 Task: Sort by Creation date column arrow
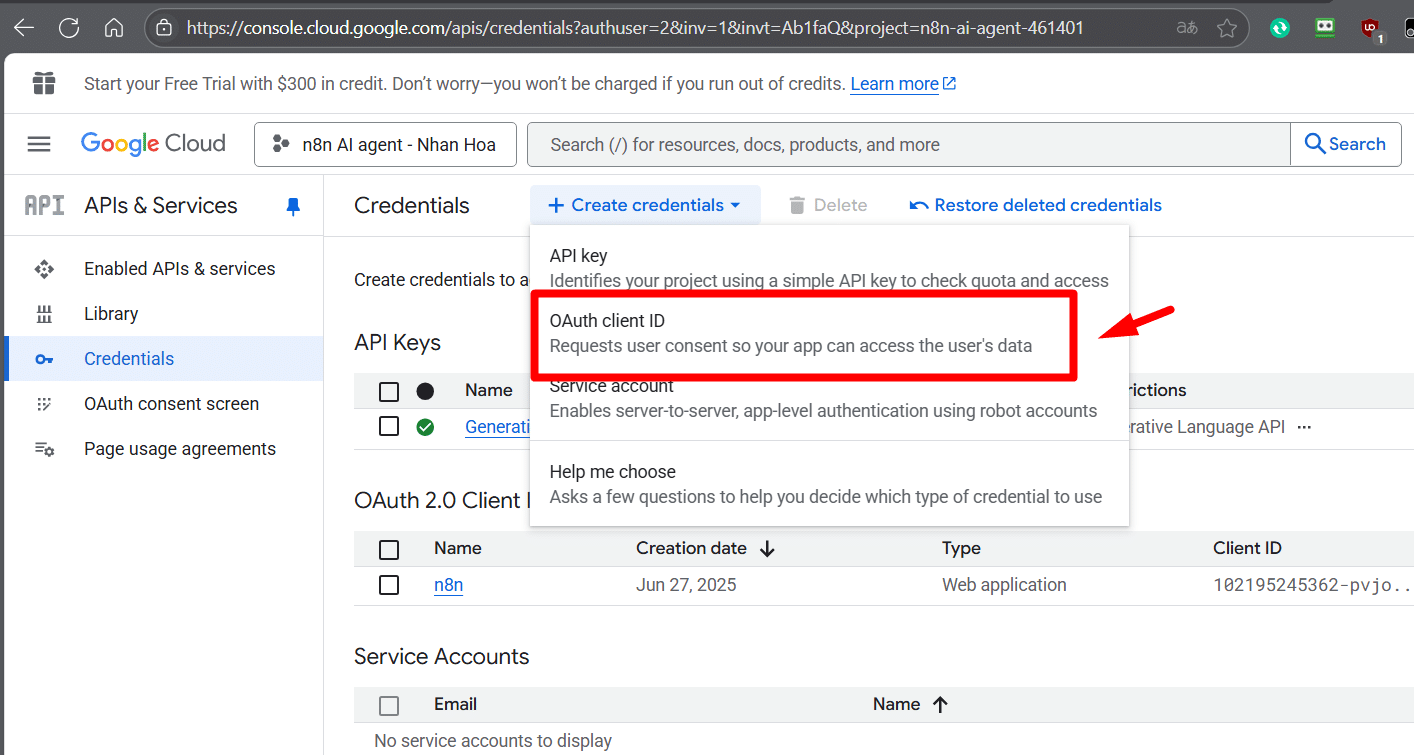tap(767, 548)
